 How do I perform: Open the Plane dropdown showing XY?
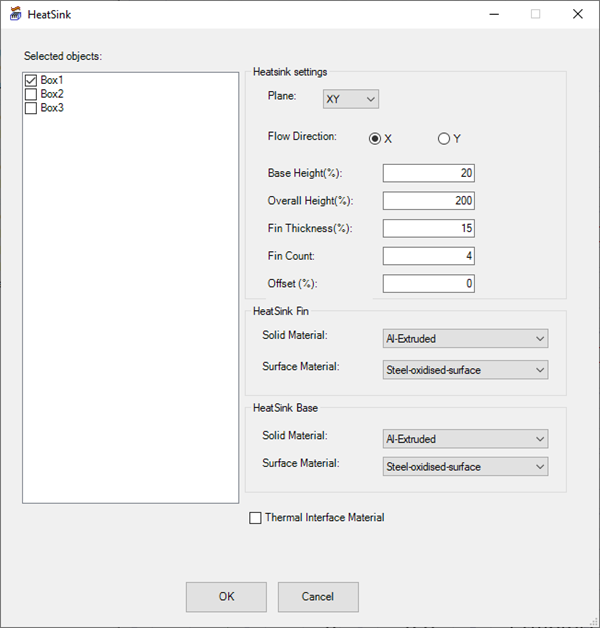(351, 99)
